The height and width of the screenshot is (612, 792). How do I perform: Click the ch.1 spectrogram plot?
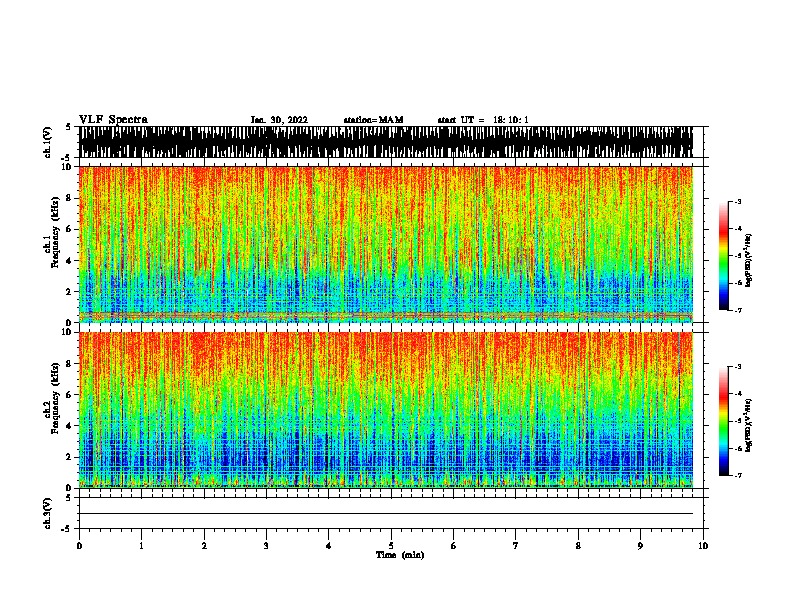386,244
